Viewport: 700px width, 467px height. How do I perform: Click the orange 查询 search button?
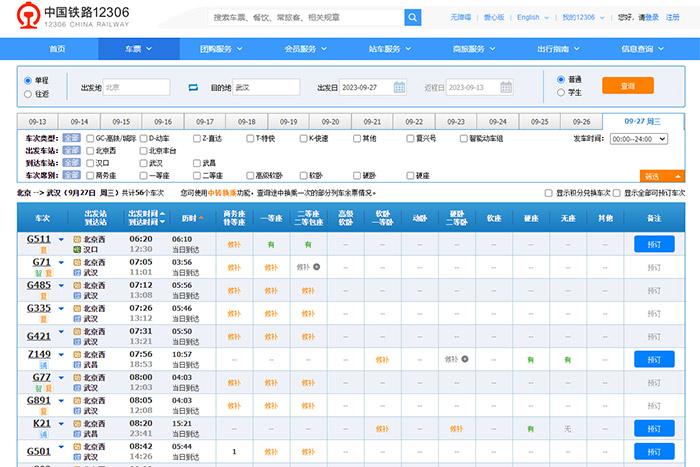tap(627, 86)
